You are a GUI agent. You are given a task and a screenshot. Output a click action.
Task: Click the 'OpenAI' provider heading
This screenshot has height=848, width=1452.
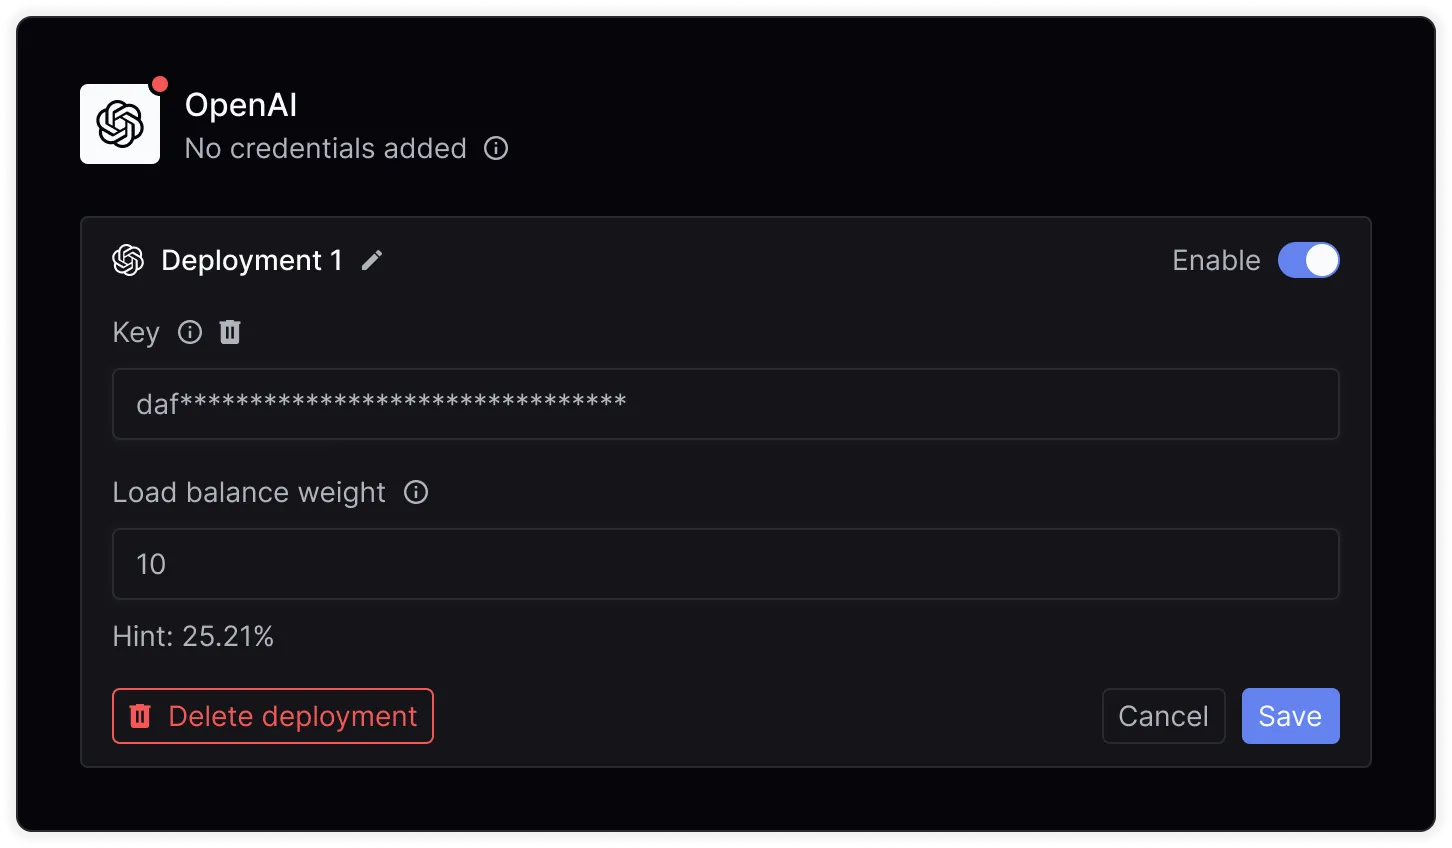tap(241, 105)
